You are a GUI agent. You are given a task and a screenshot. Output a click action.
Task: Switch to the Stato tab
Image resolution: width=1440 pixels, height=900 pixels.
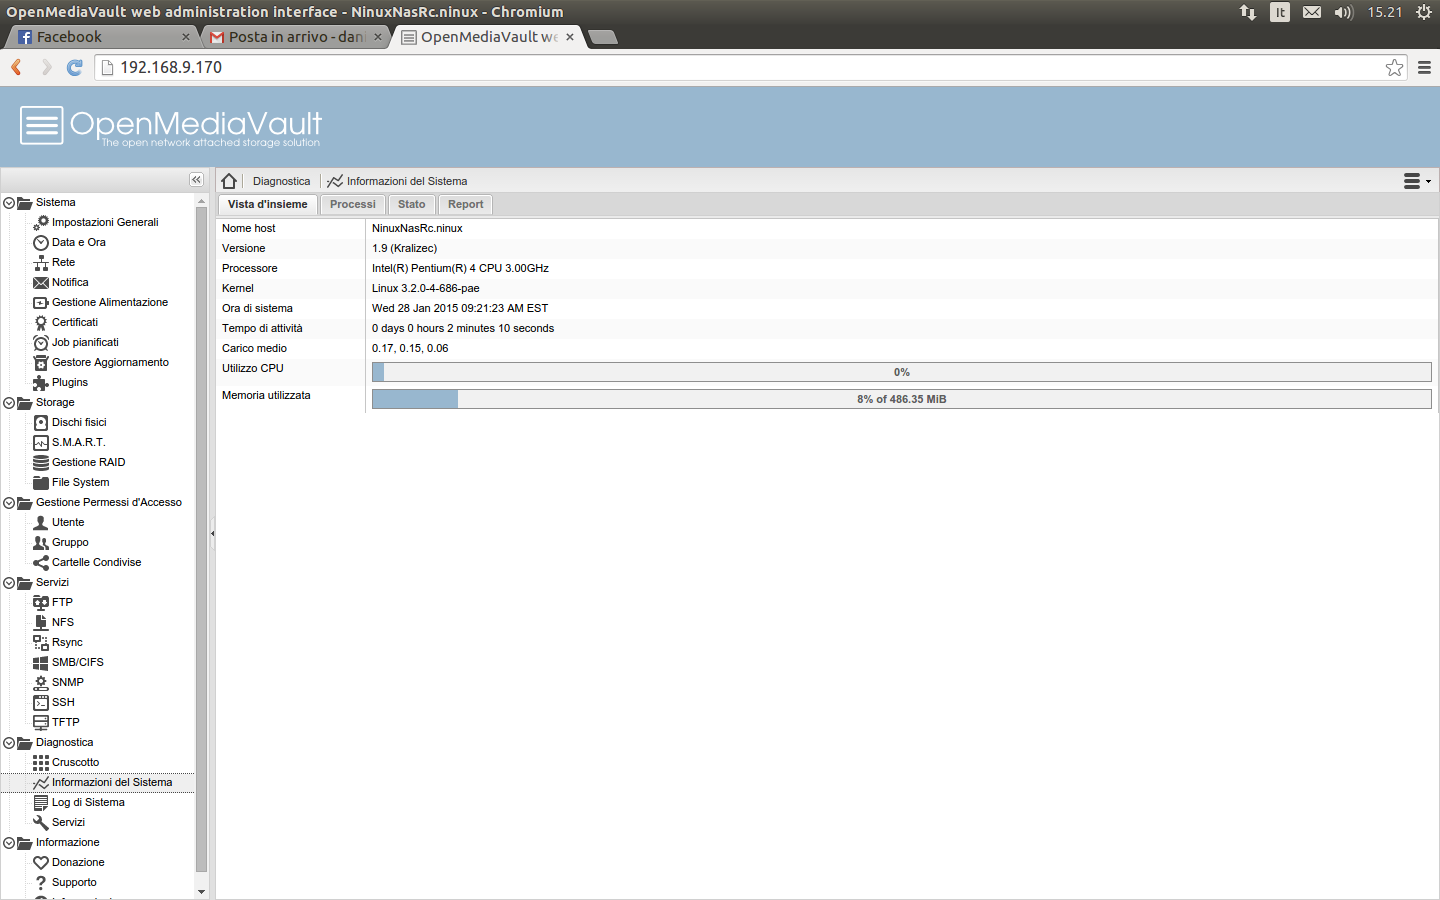[412, 204]
